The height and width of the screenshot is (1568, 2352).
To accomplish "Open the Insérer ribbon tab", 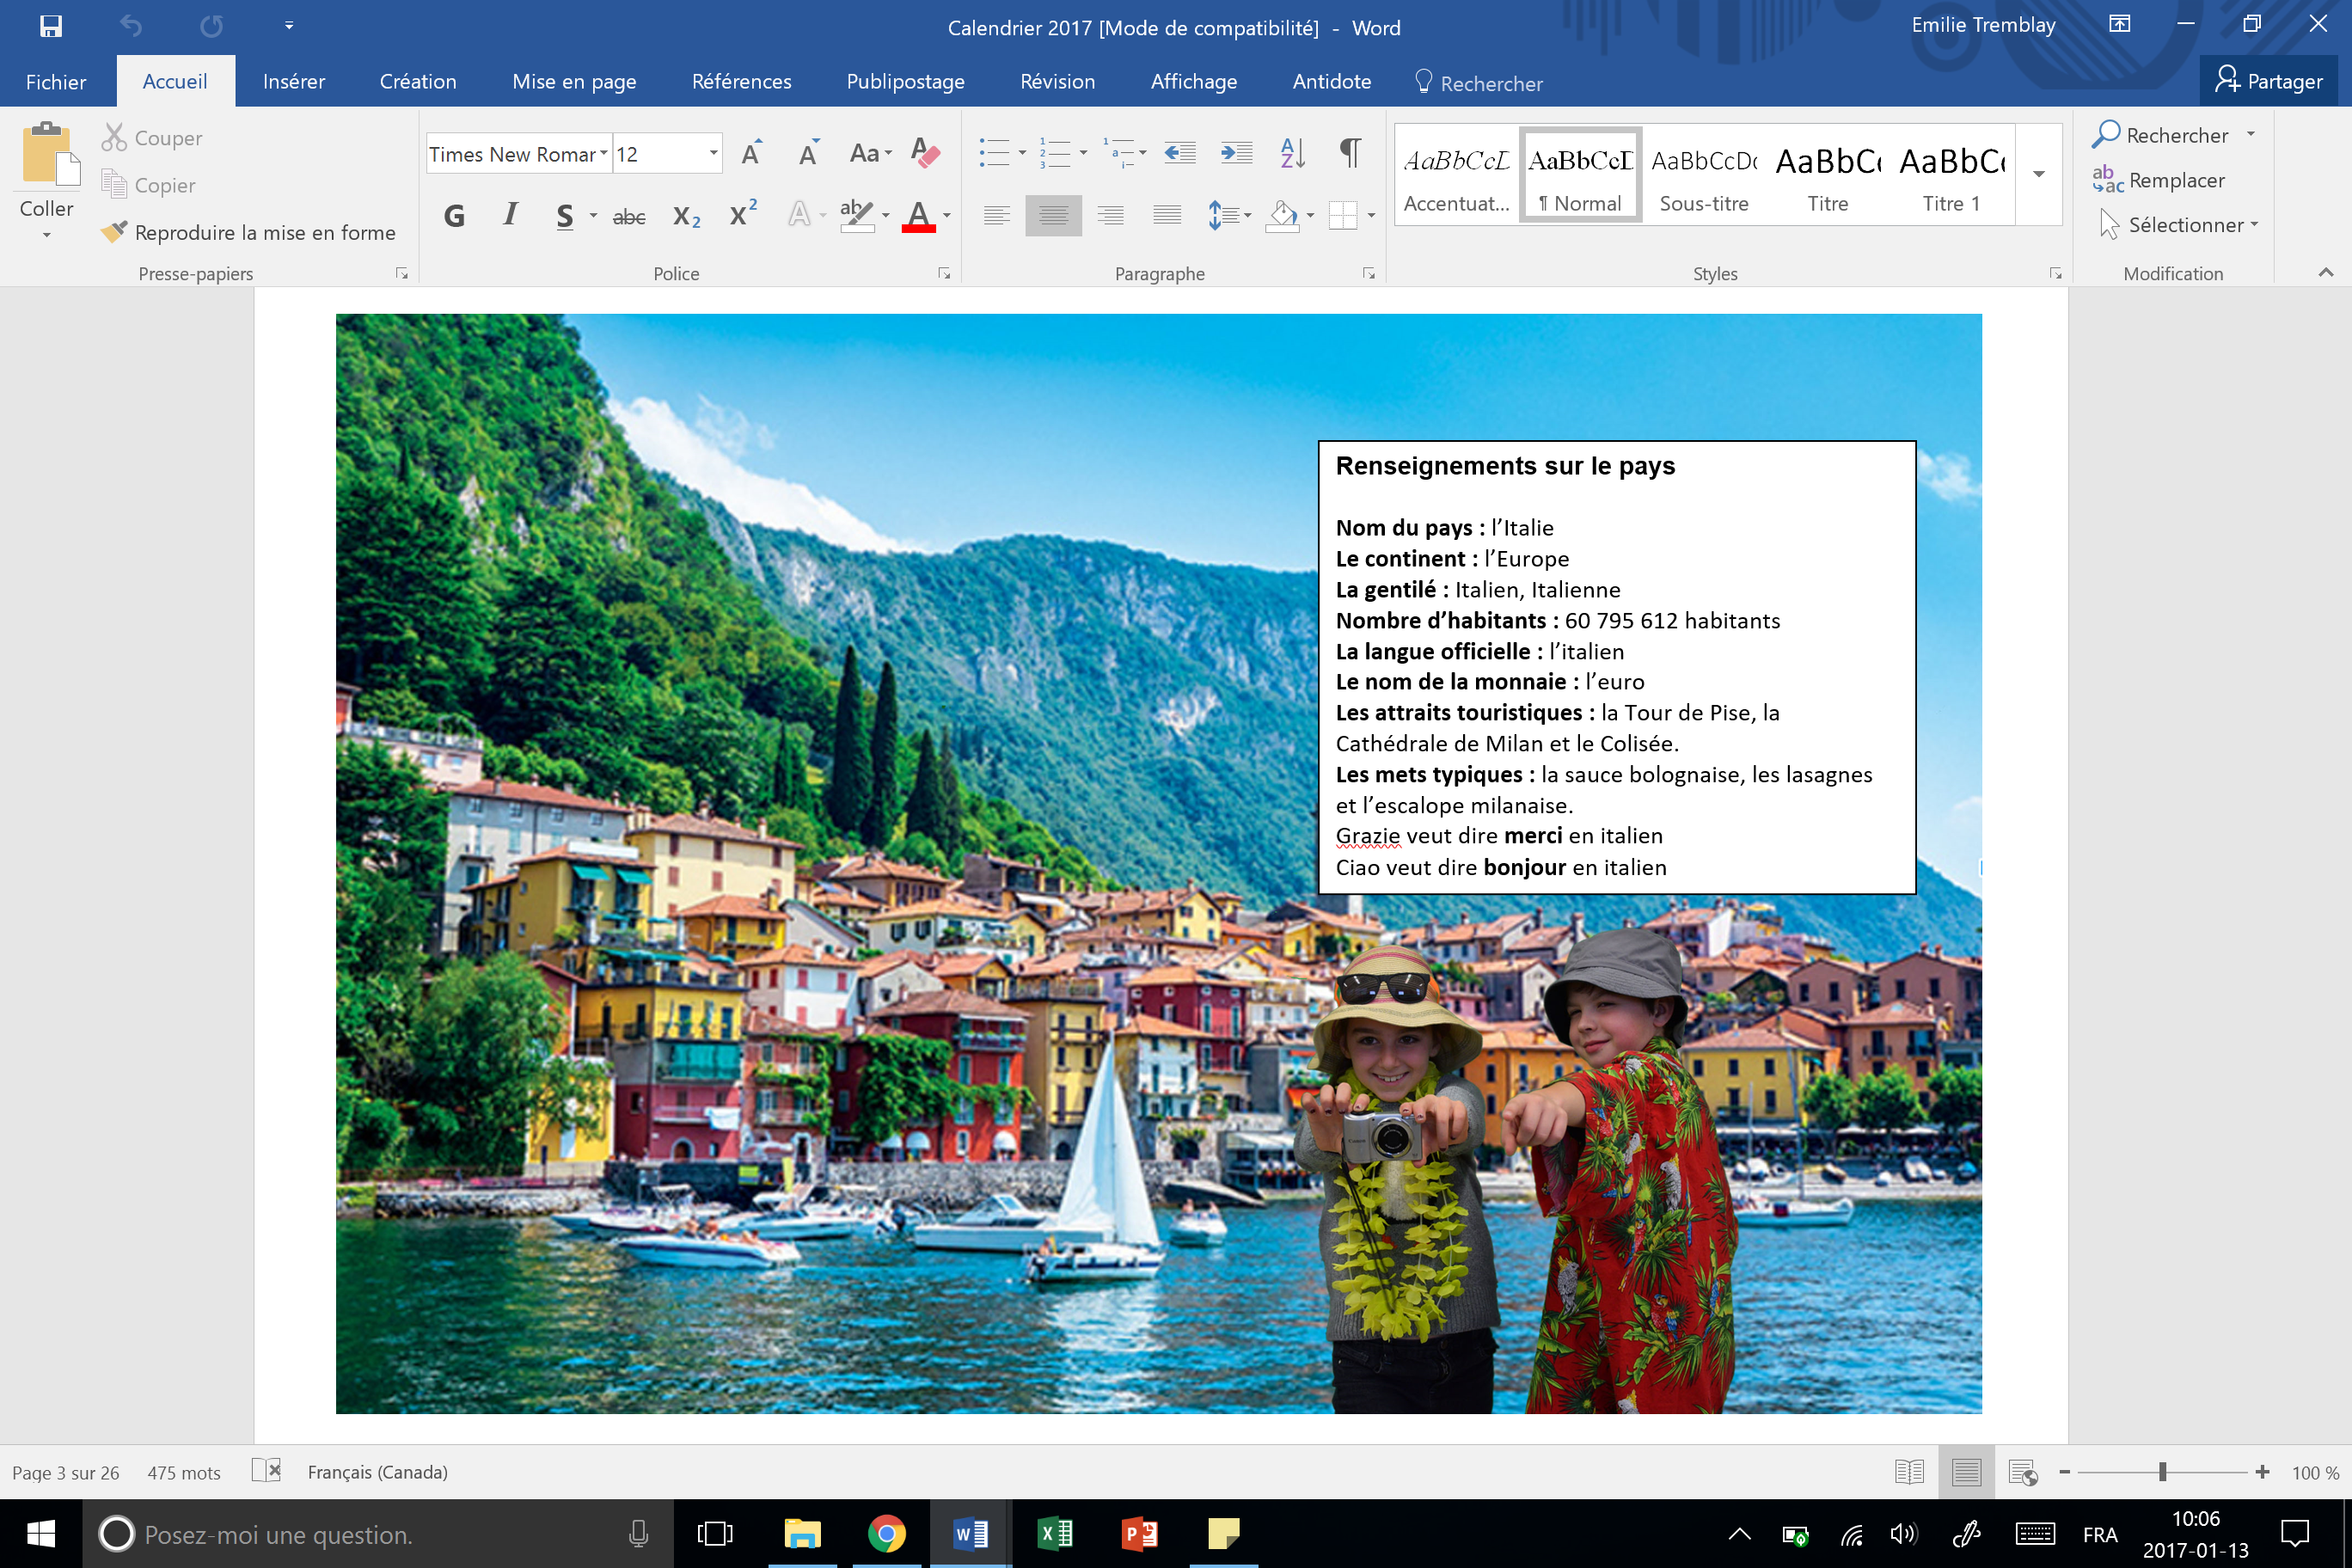I will [293, 82].
